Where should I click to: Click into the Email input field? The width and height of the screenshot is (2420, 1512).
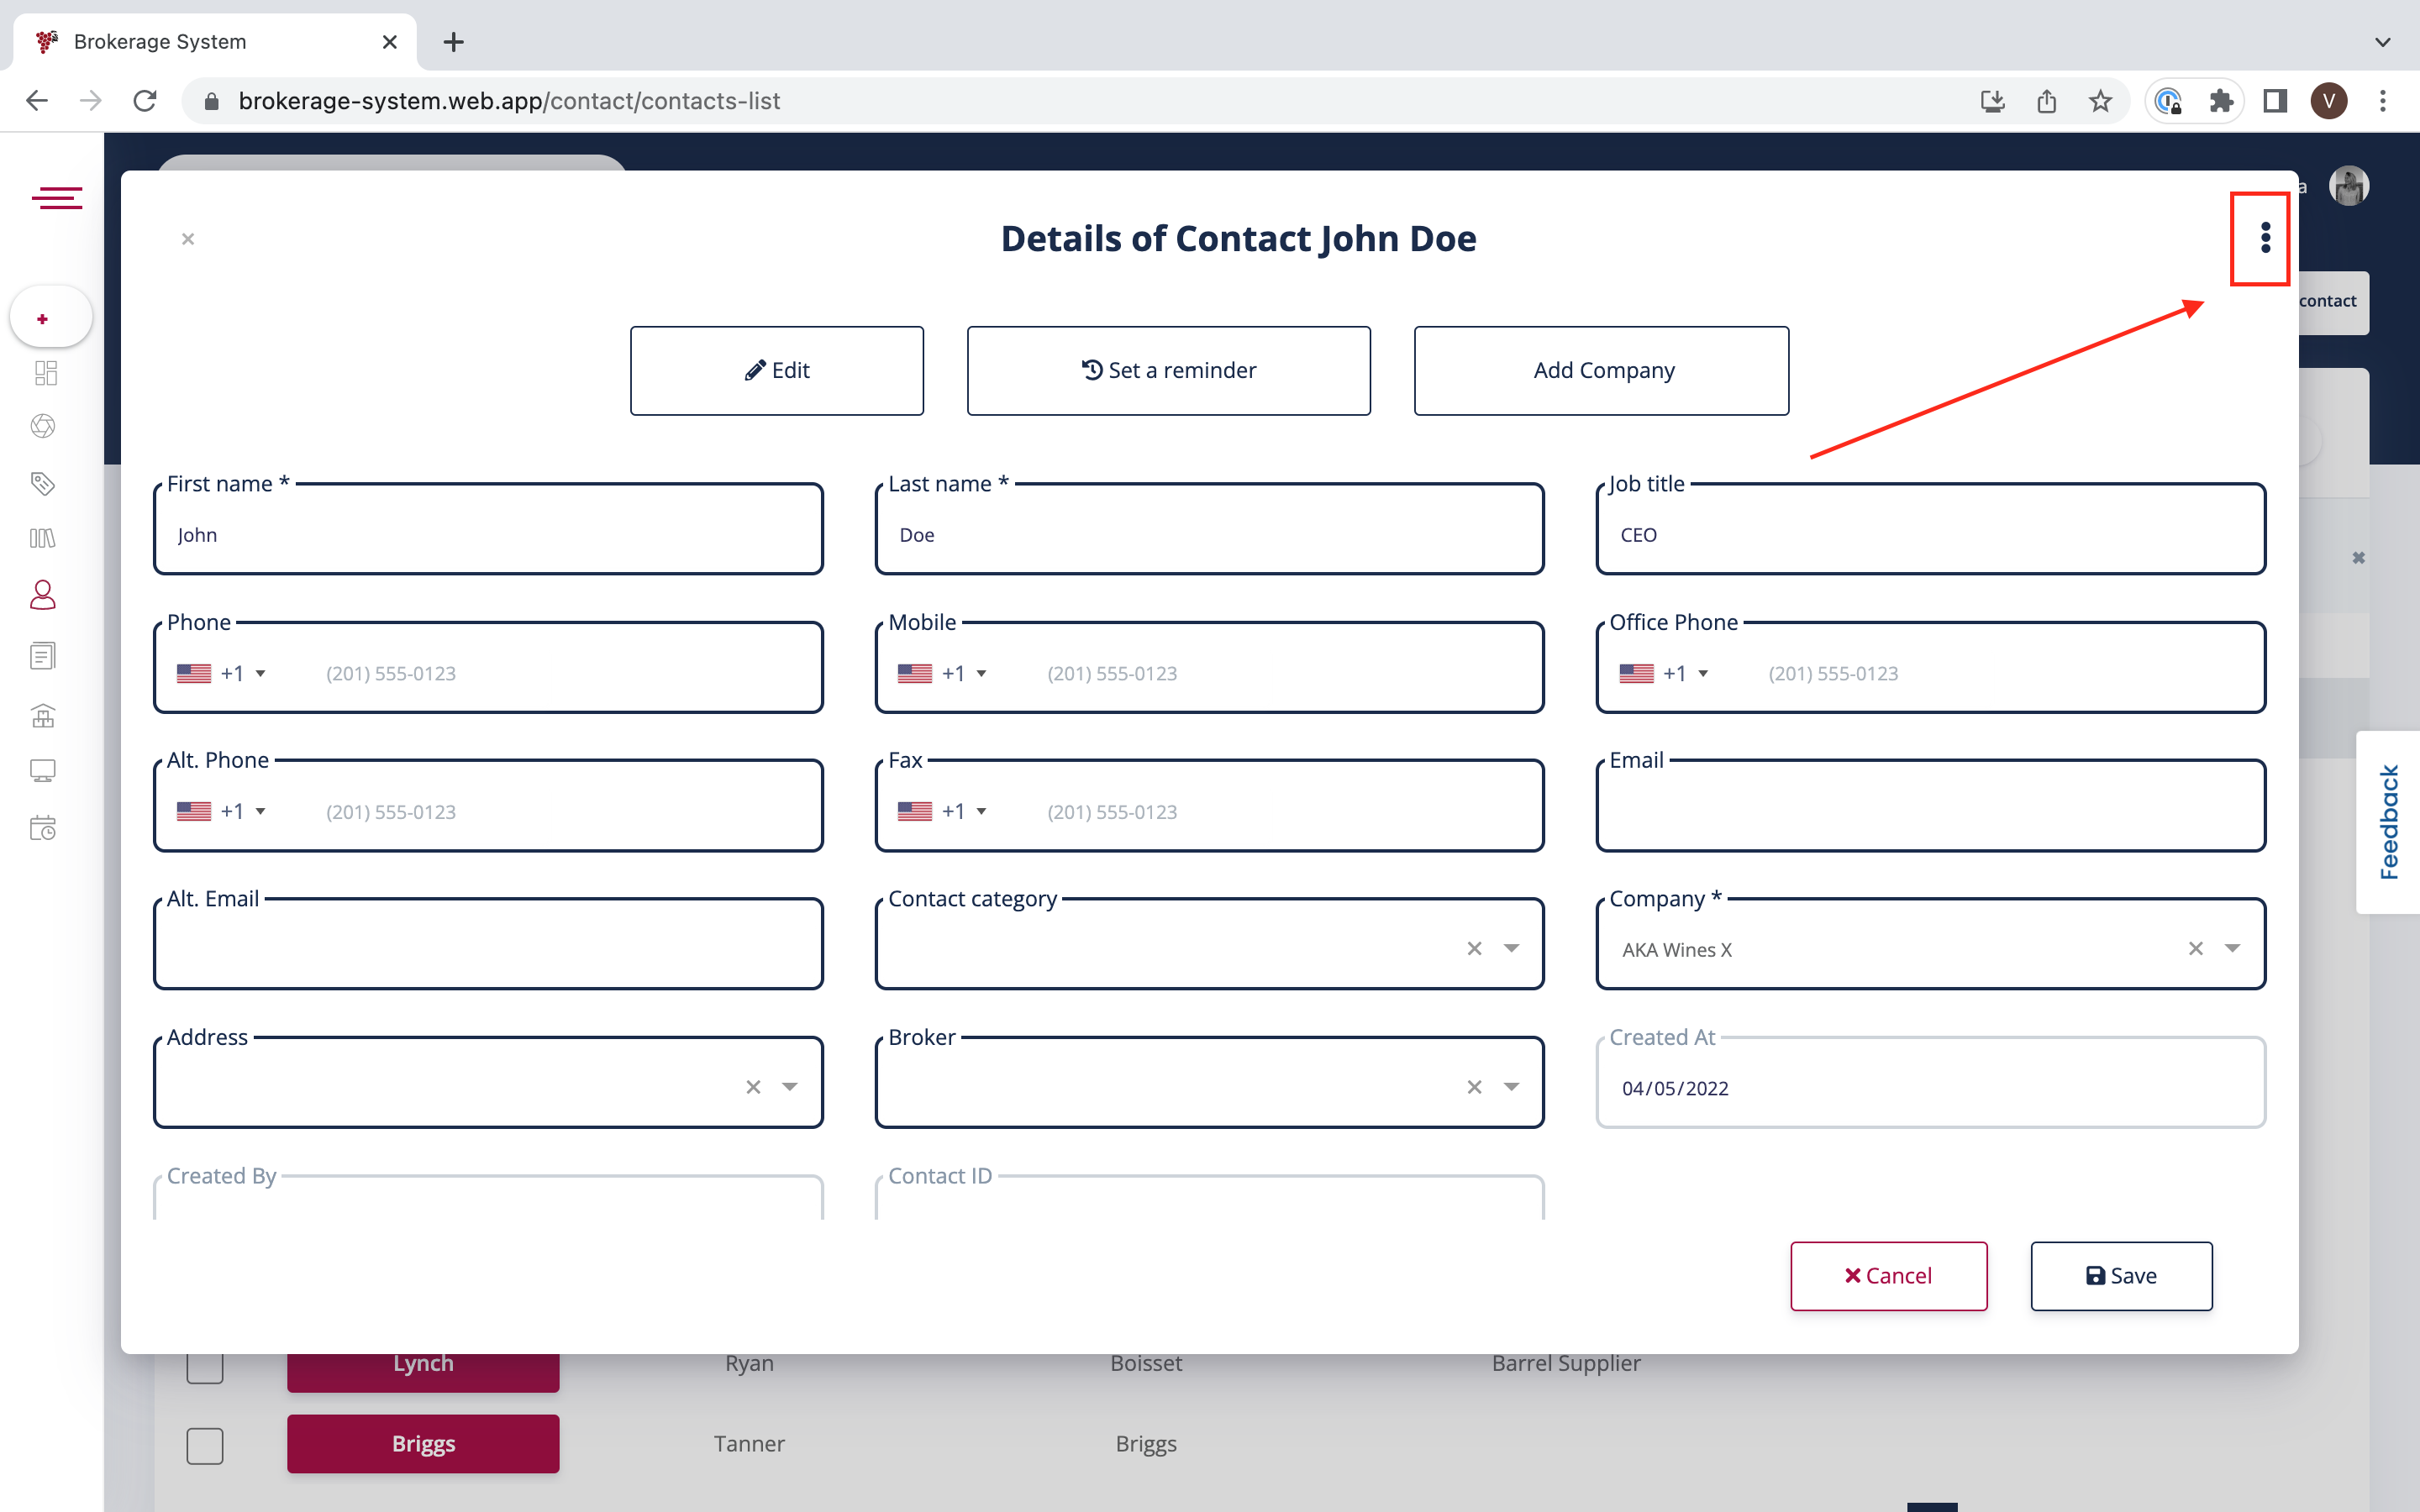pyautogui.click(x=1929, y=810)
